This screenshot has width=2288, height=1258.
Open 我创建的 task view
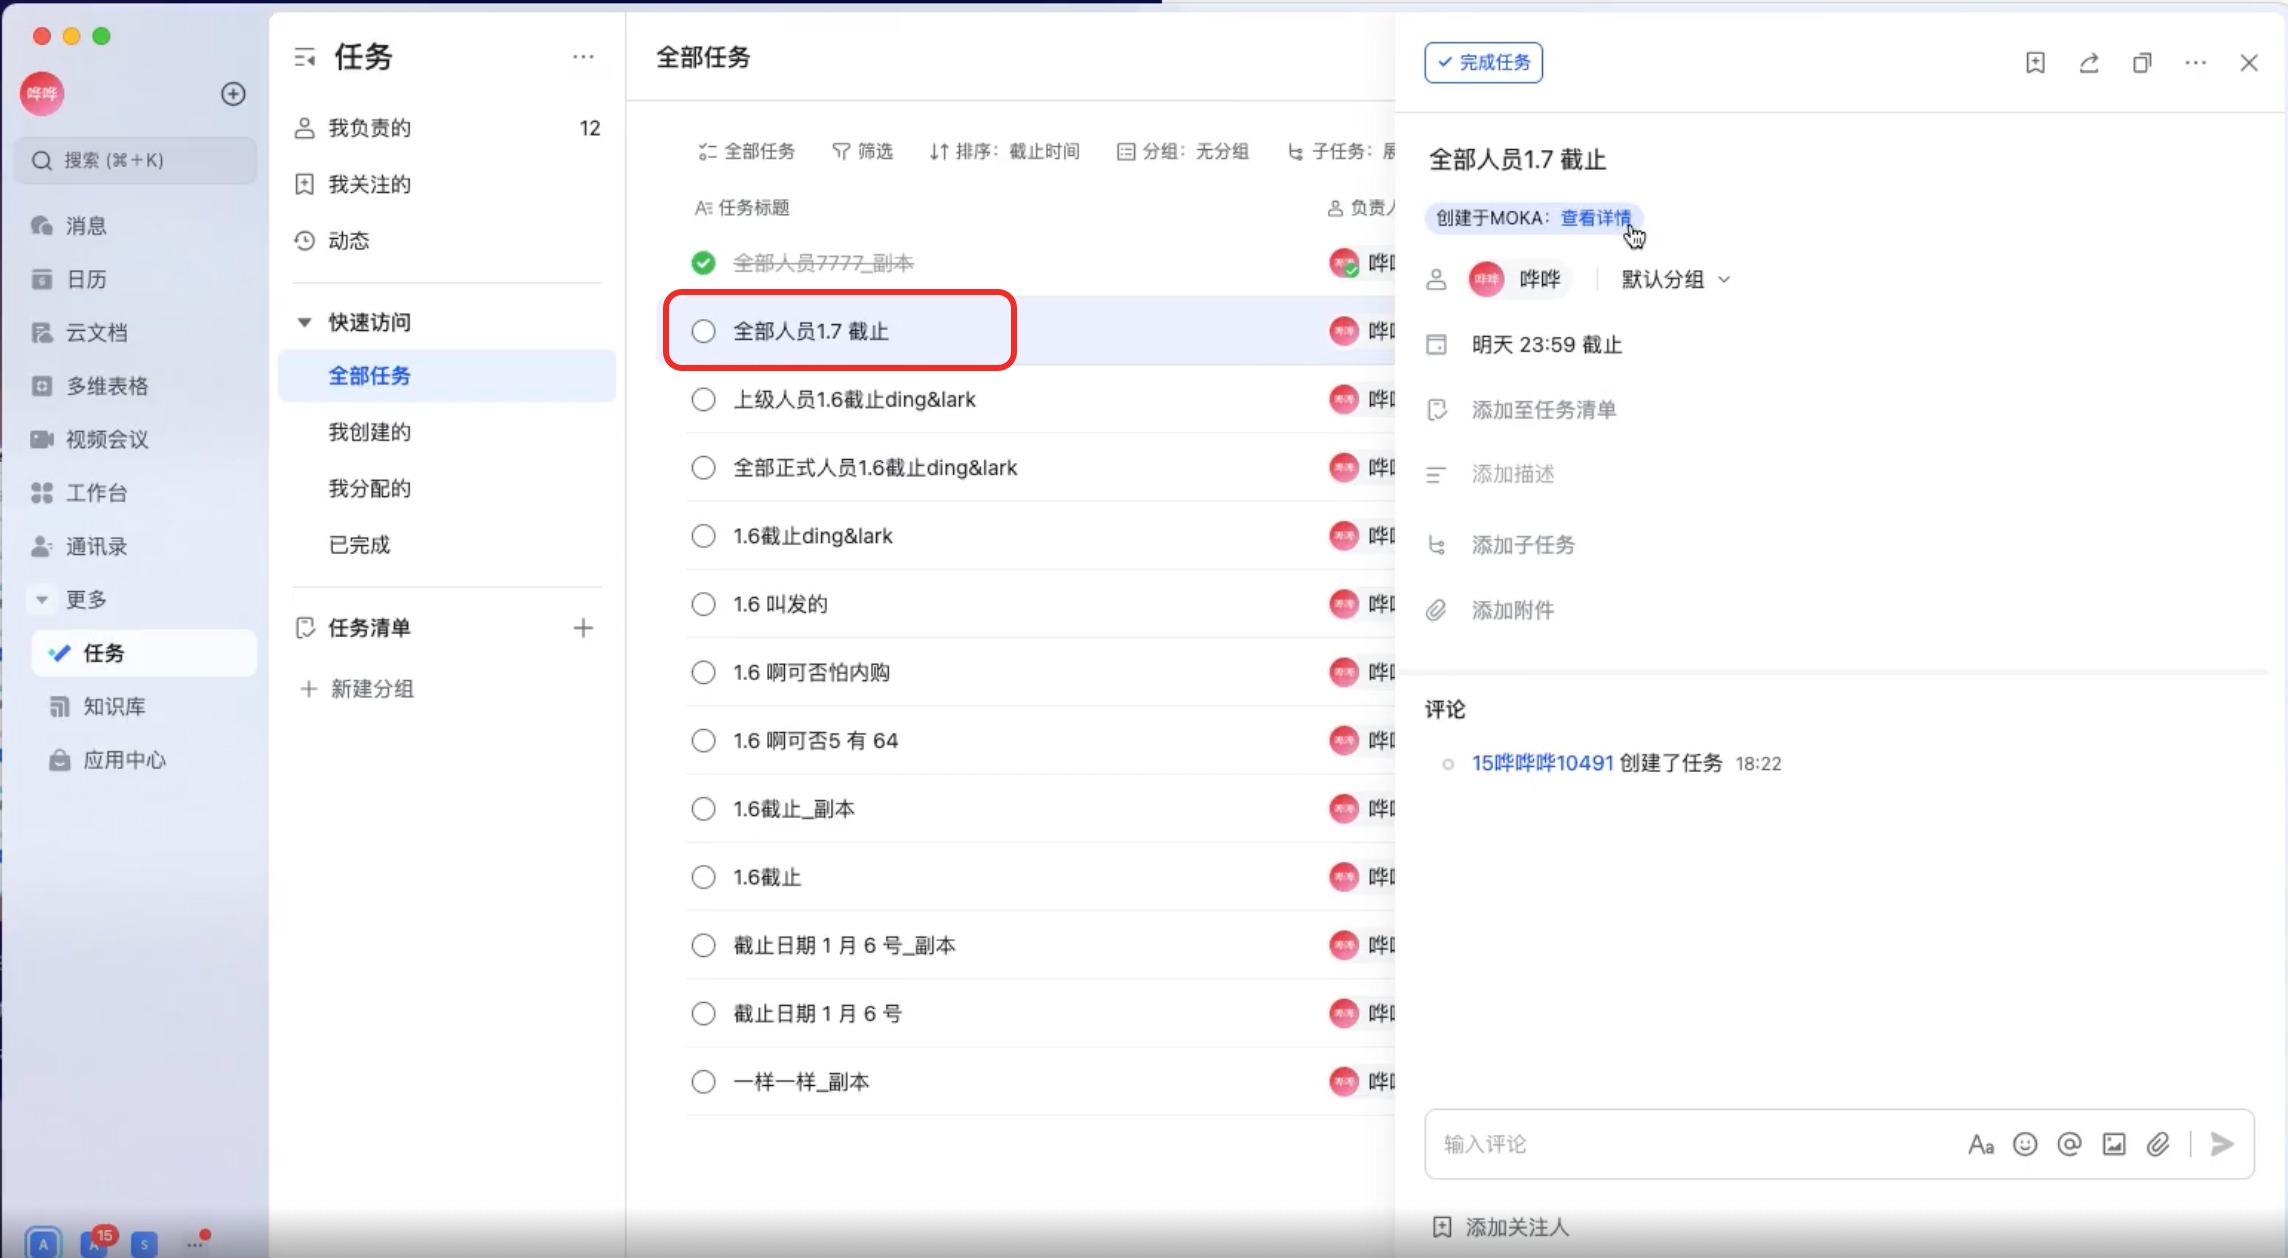pyautogui.click(x=369, y=432)
